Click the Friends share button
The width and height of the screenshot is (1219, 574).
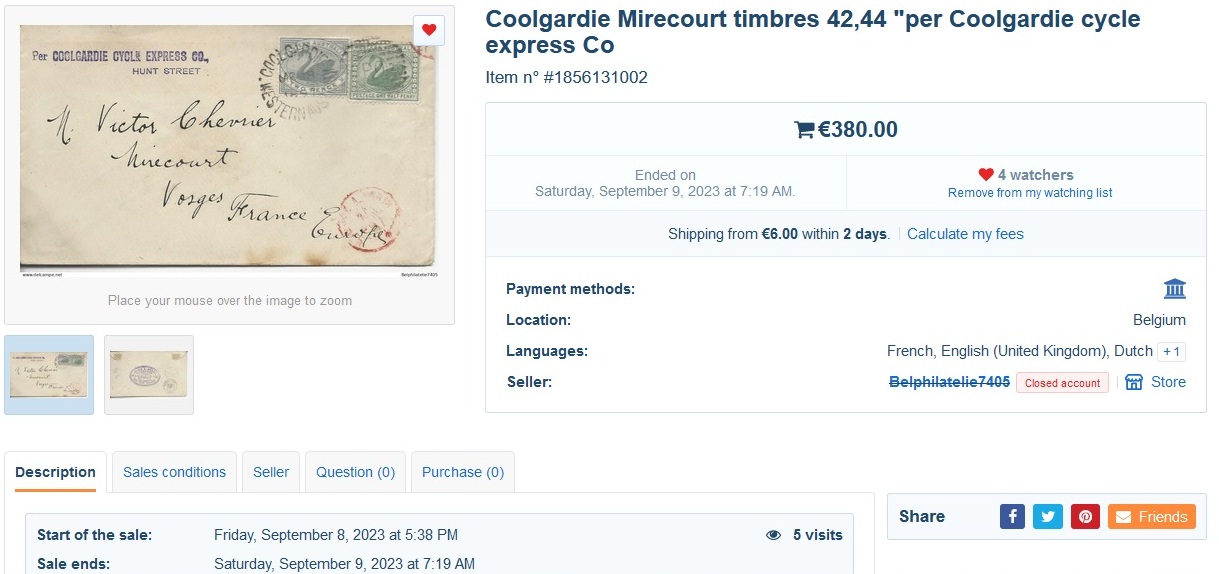click(x=1152, y=516)
